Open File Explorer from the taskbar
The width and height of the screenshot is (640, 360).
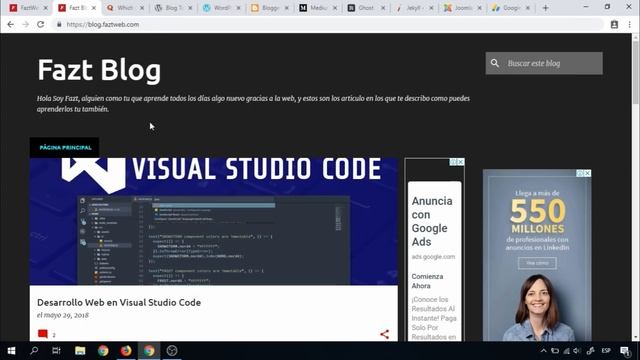tap(80, 351)
